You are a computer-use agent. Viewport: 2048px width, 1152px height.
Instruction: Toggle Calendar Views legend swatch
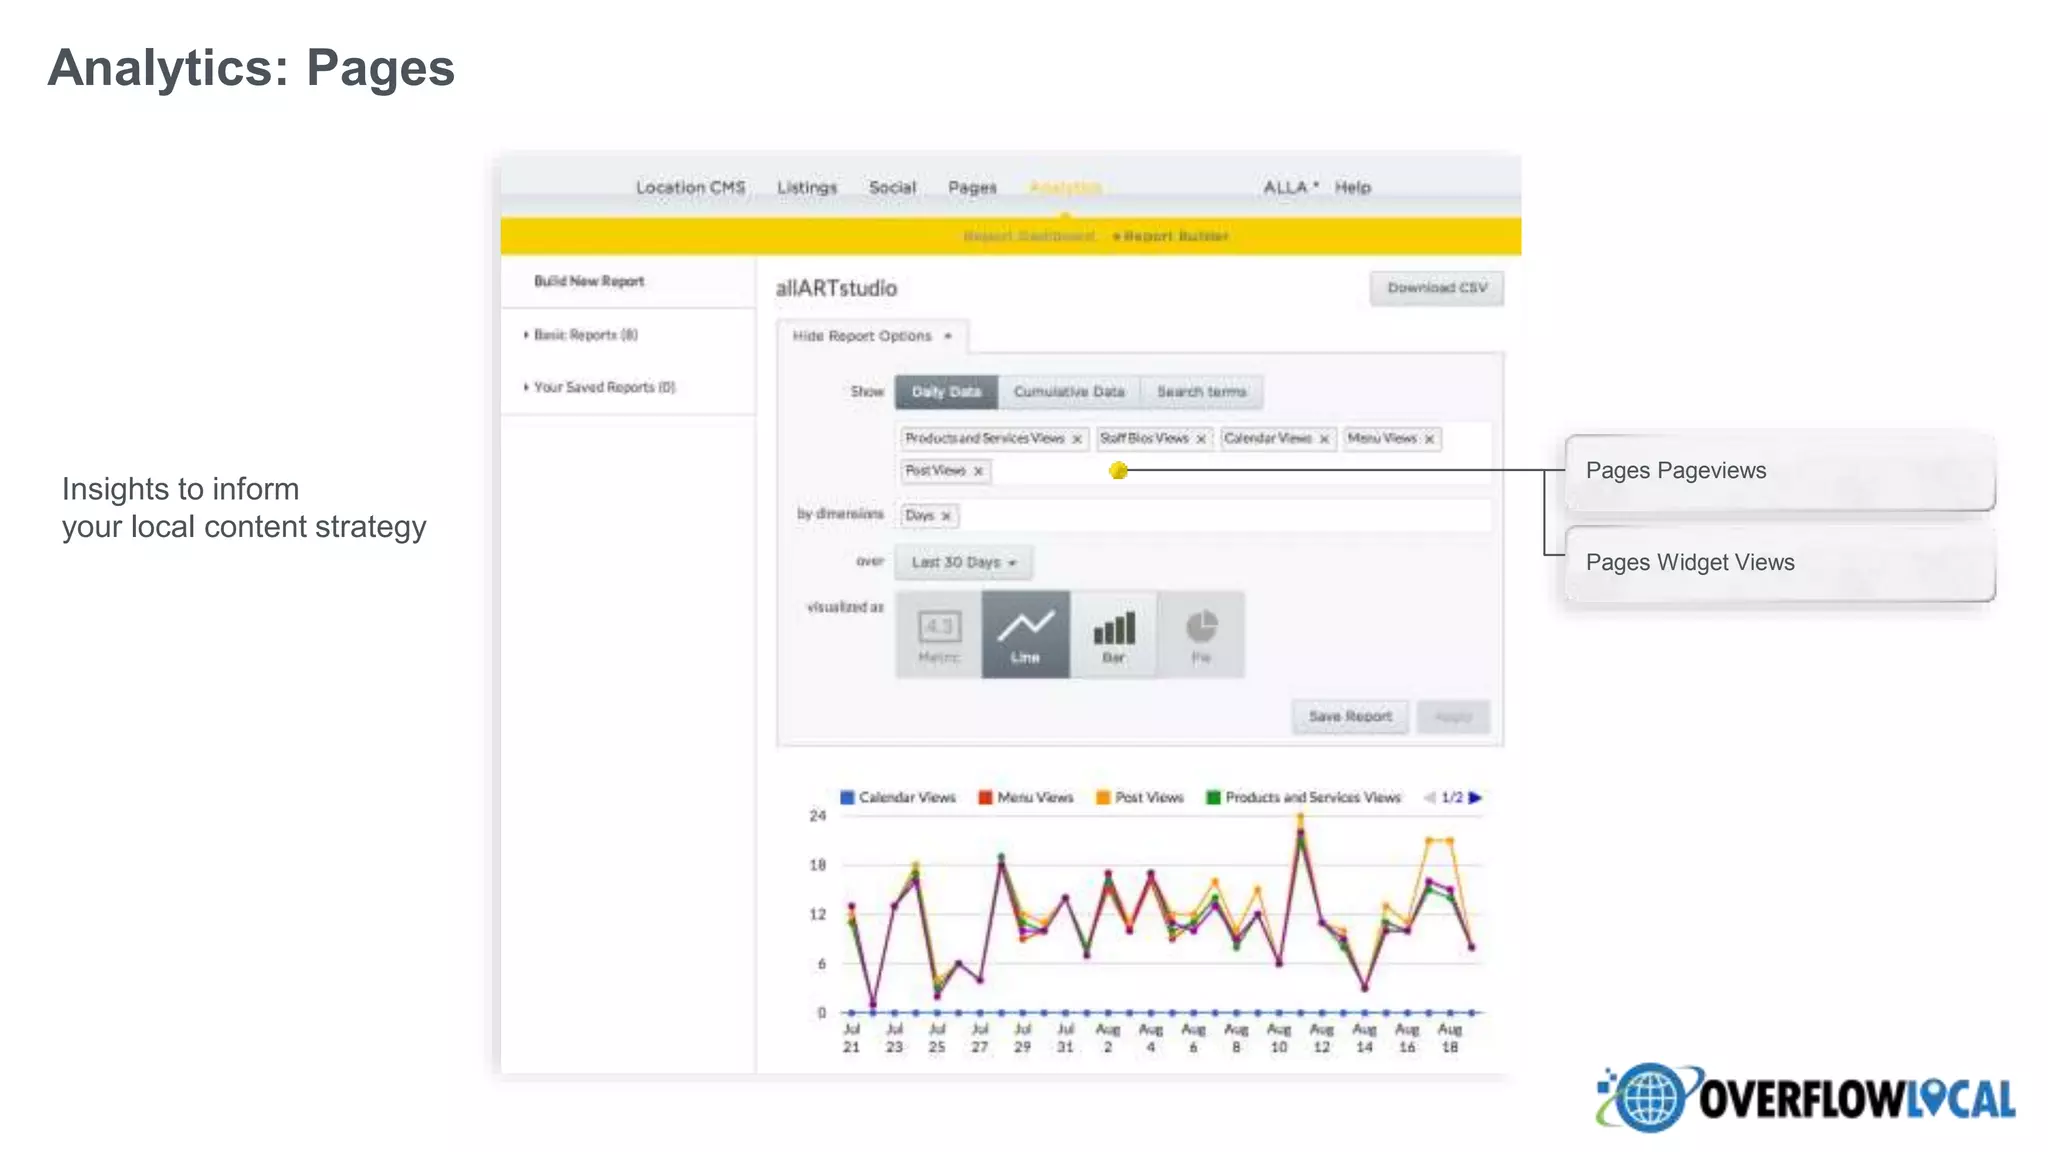847,797
